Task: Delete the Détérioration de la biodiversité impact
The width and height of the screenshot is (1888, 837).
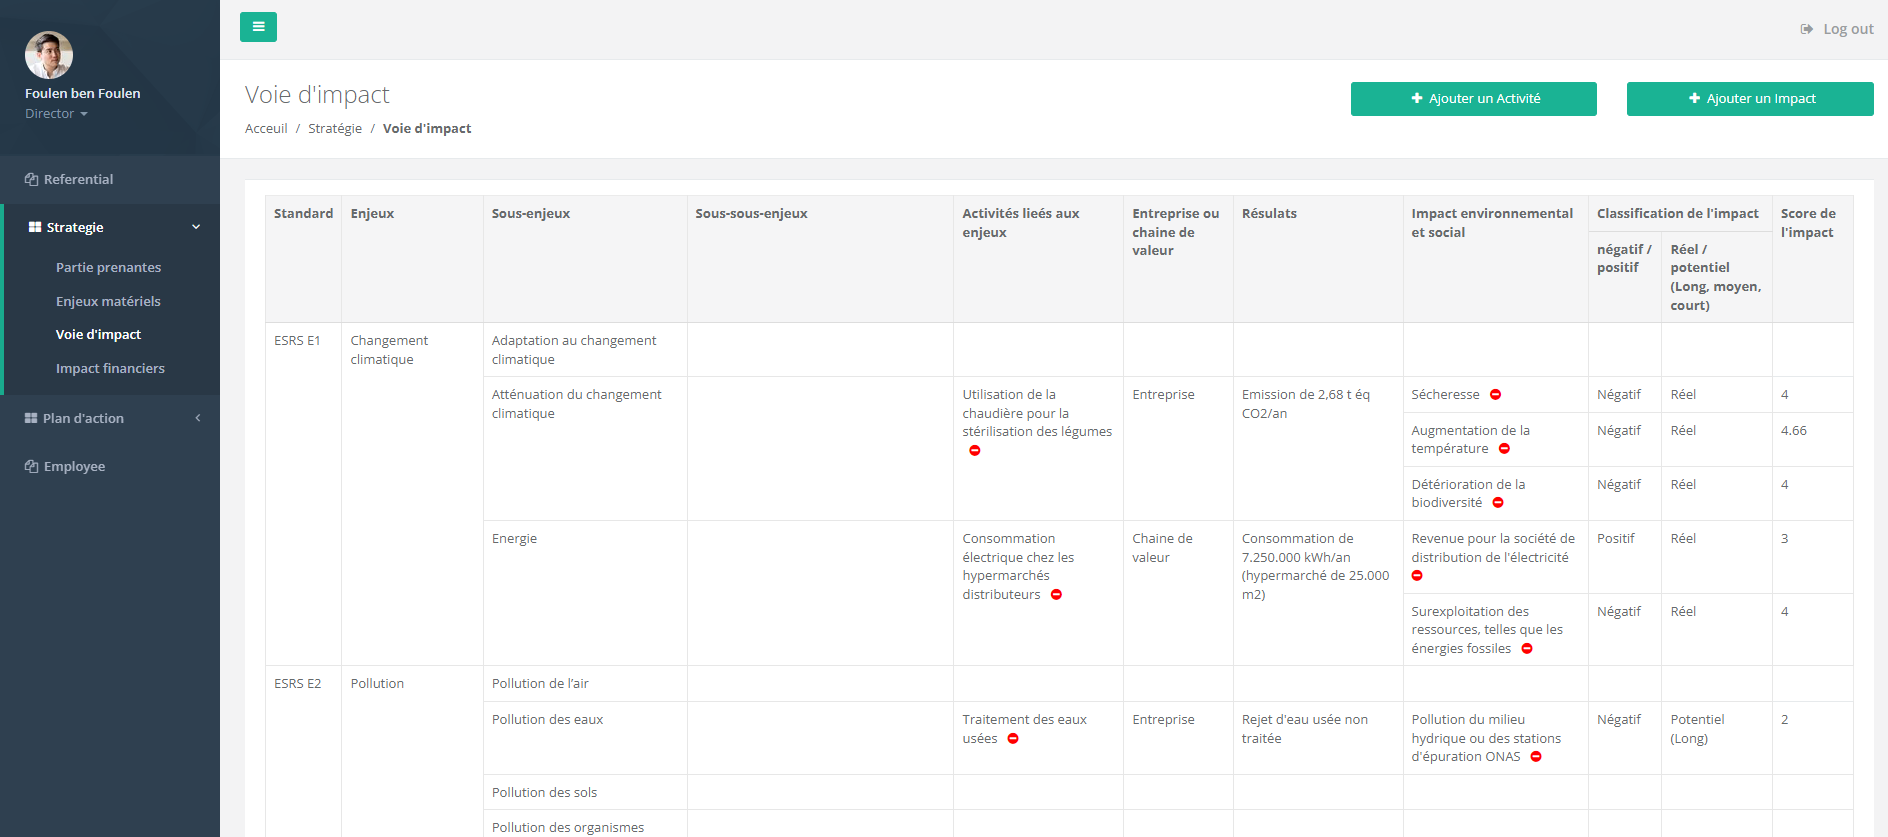Action: [1498, 503]
